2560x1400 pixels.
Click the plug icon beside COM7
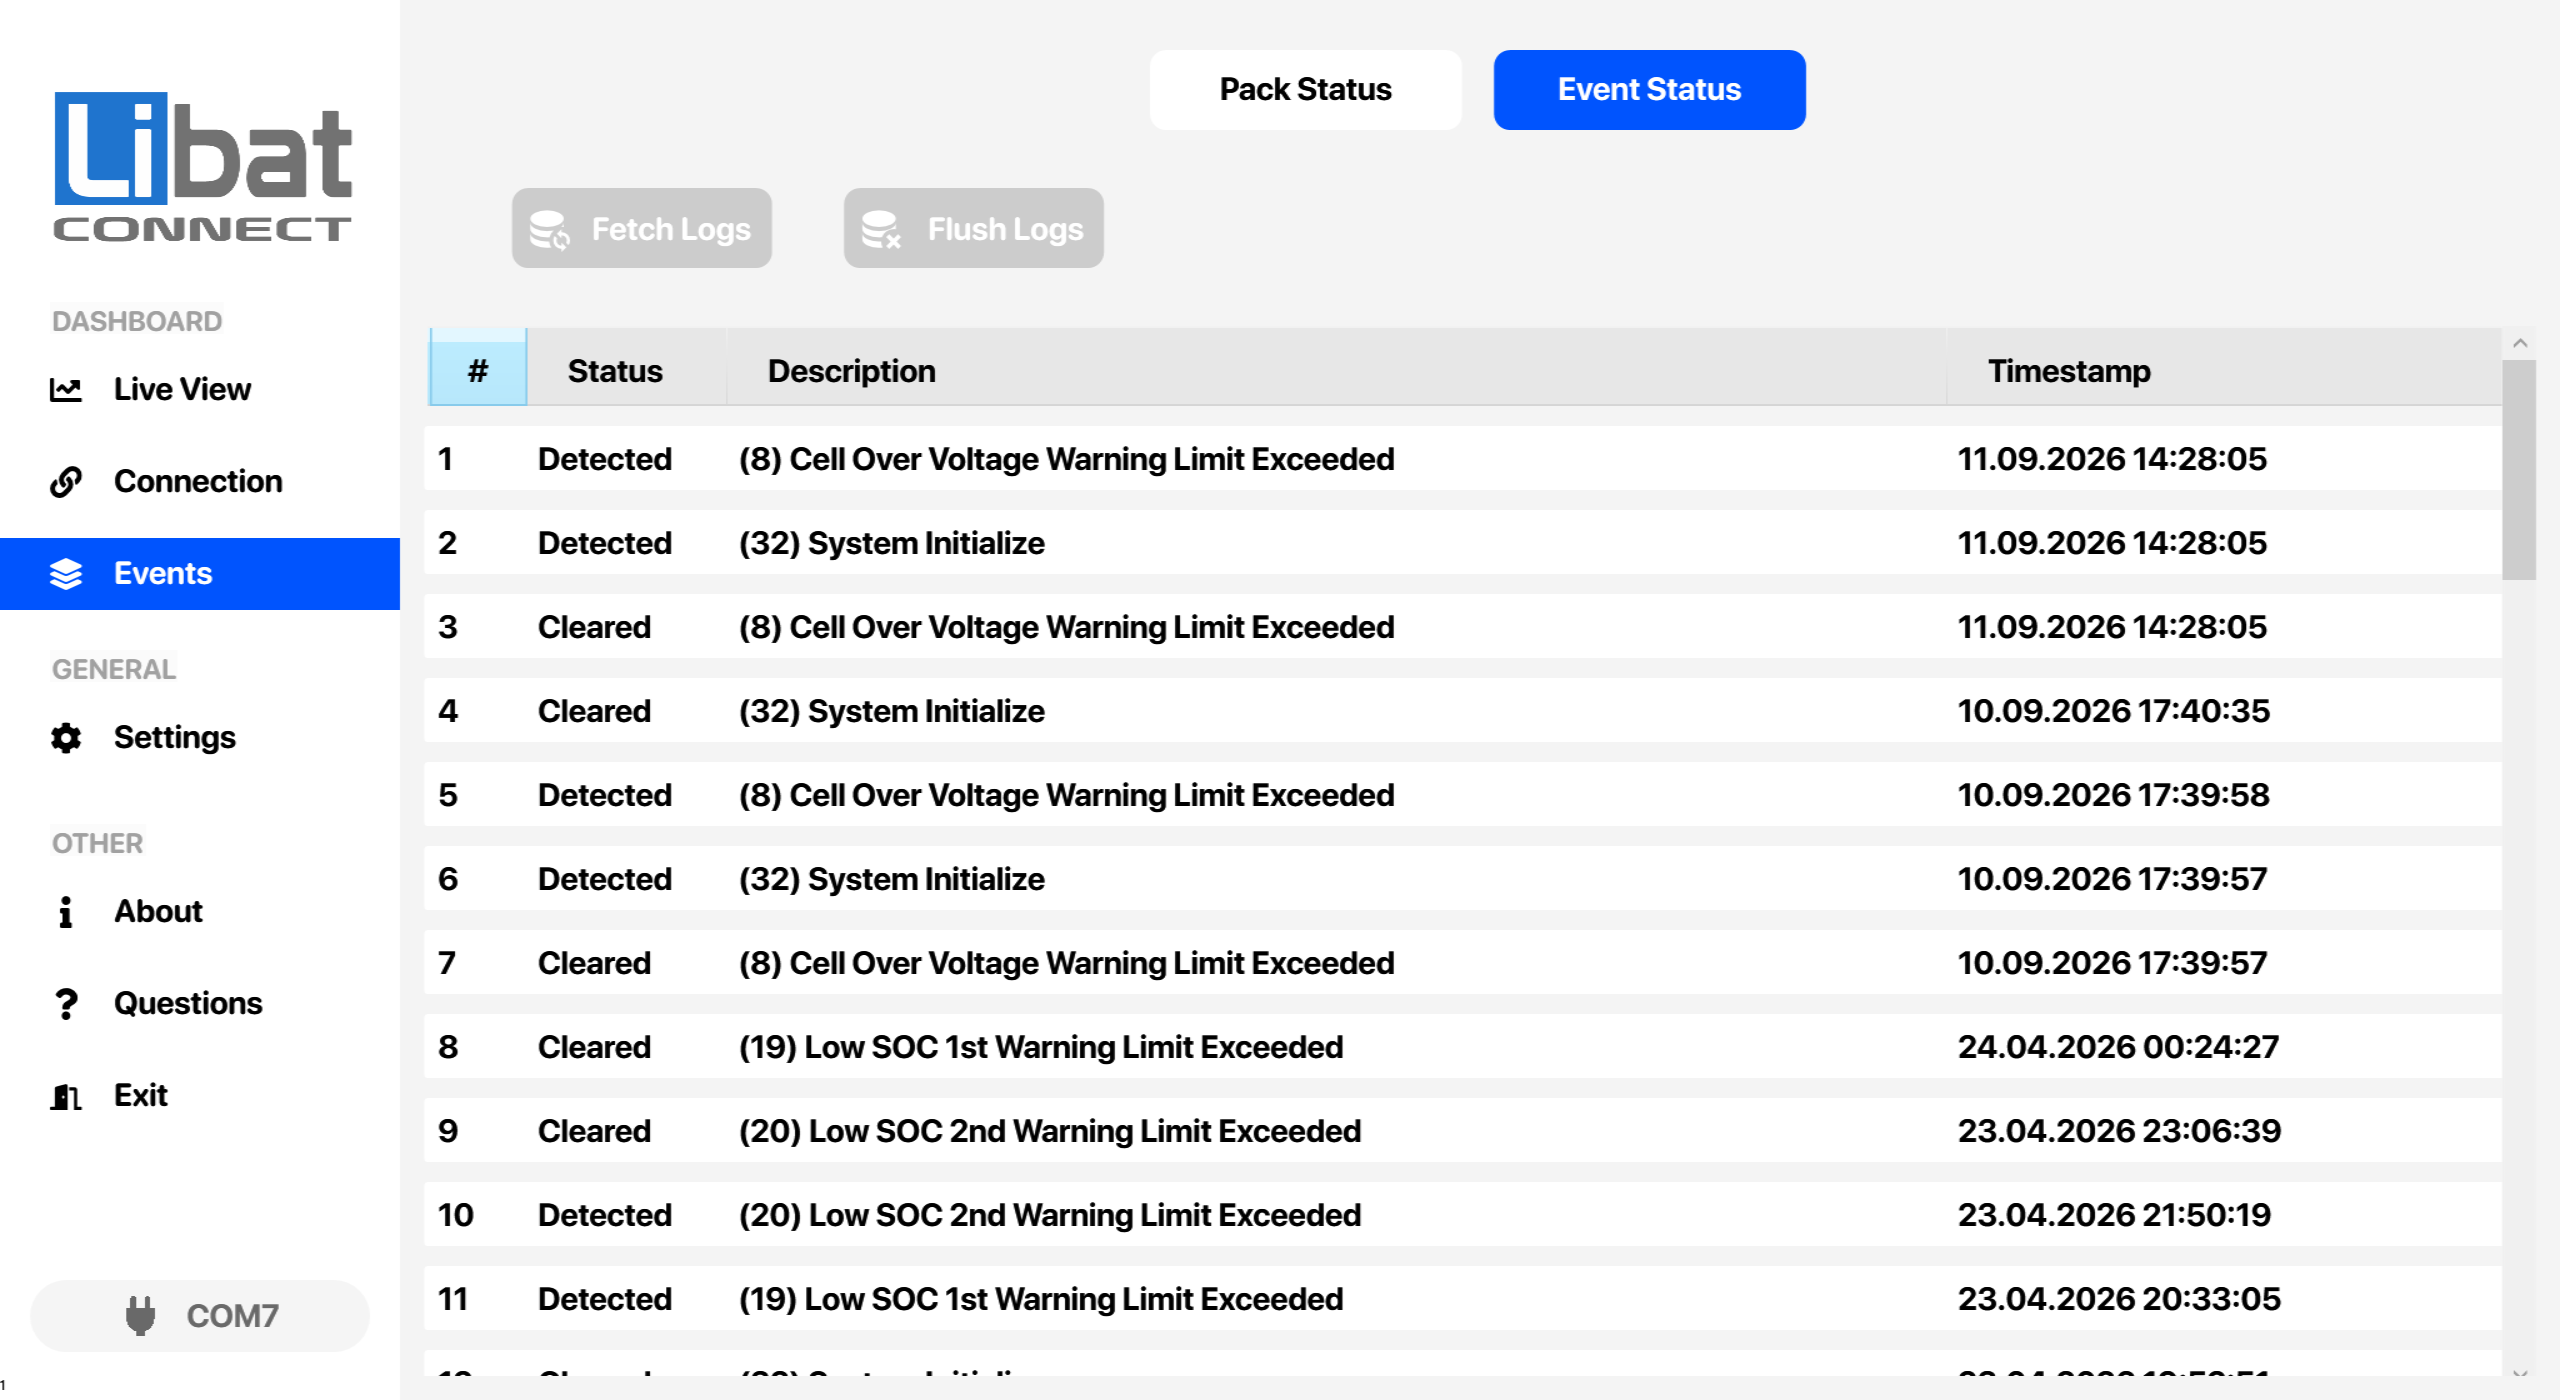(141, 1315)
